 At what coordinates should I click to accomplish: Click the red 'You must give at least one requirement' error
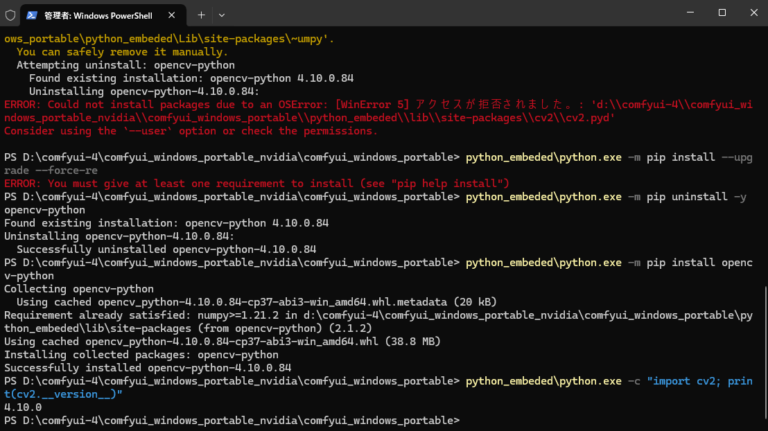[257, 184]
